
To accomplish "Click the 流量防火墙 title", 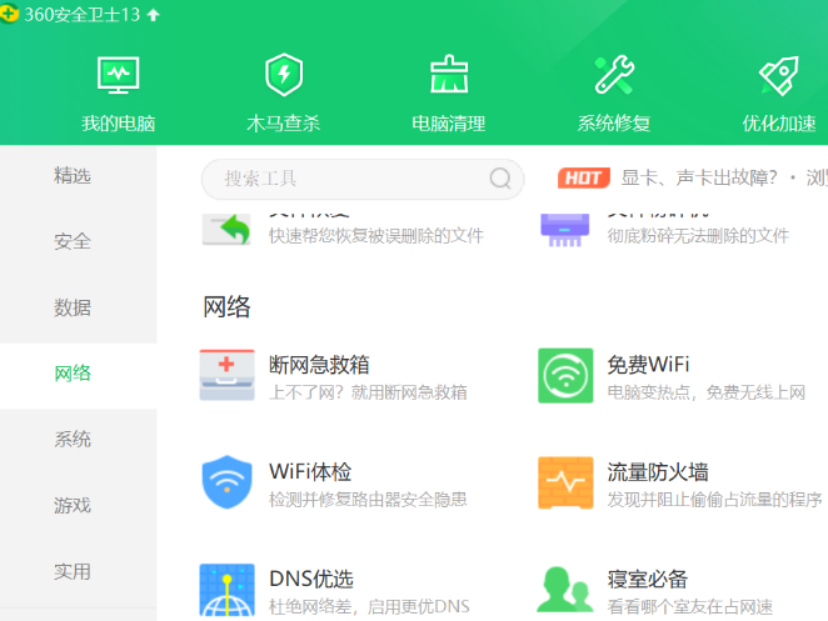I will tap(657, 472).
